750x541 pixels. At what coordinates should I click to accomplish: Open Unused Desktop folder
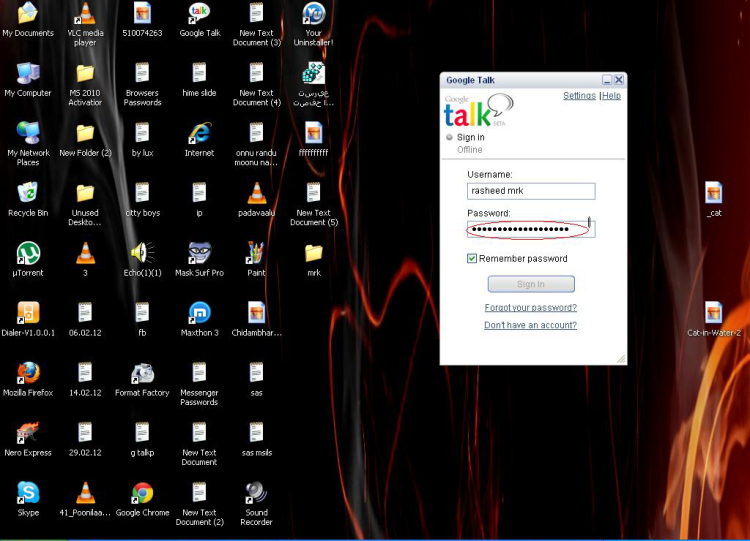[x=85, y=193]
